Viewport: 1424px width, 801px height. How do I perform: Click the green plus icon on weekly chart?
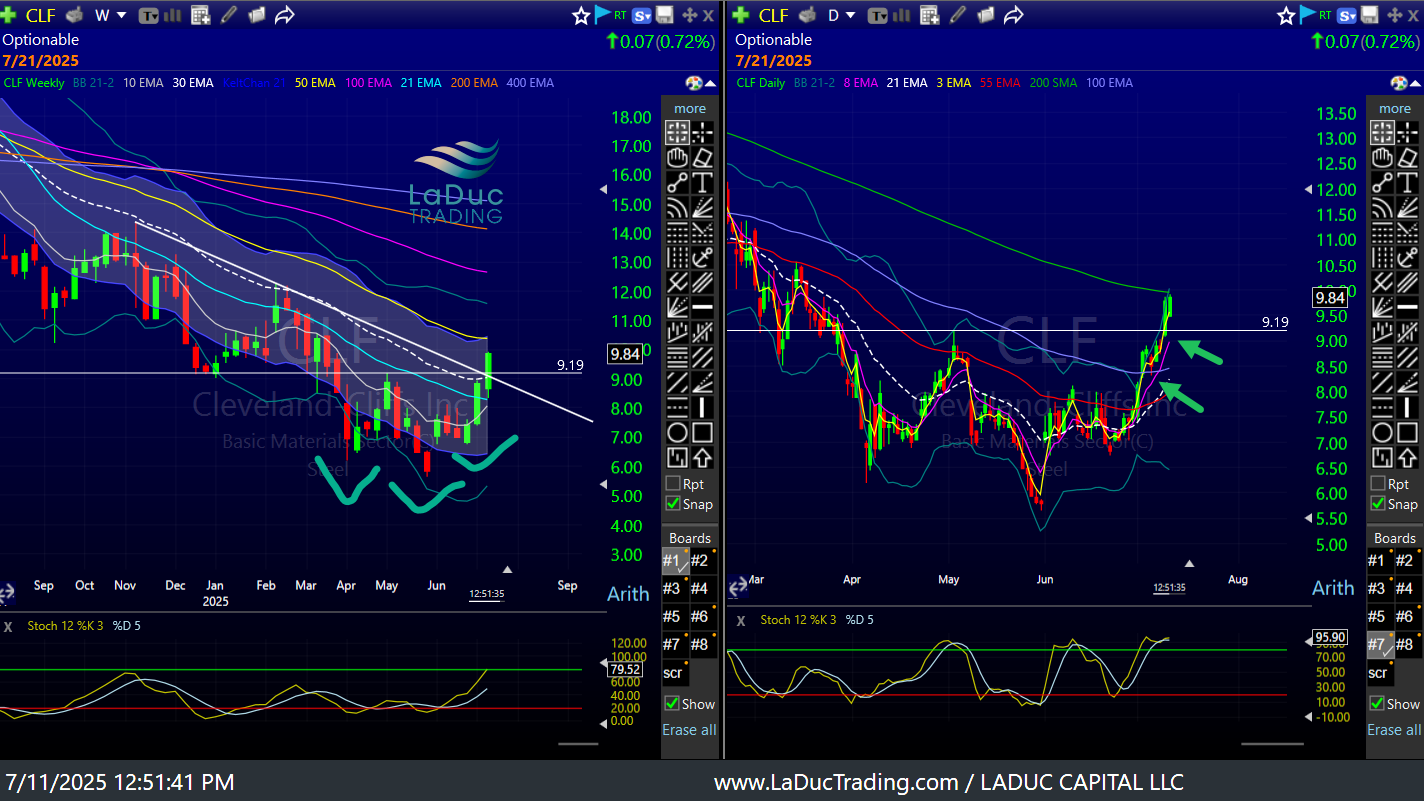pos(9,14)
